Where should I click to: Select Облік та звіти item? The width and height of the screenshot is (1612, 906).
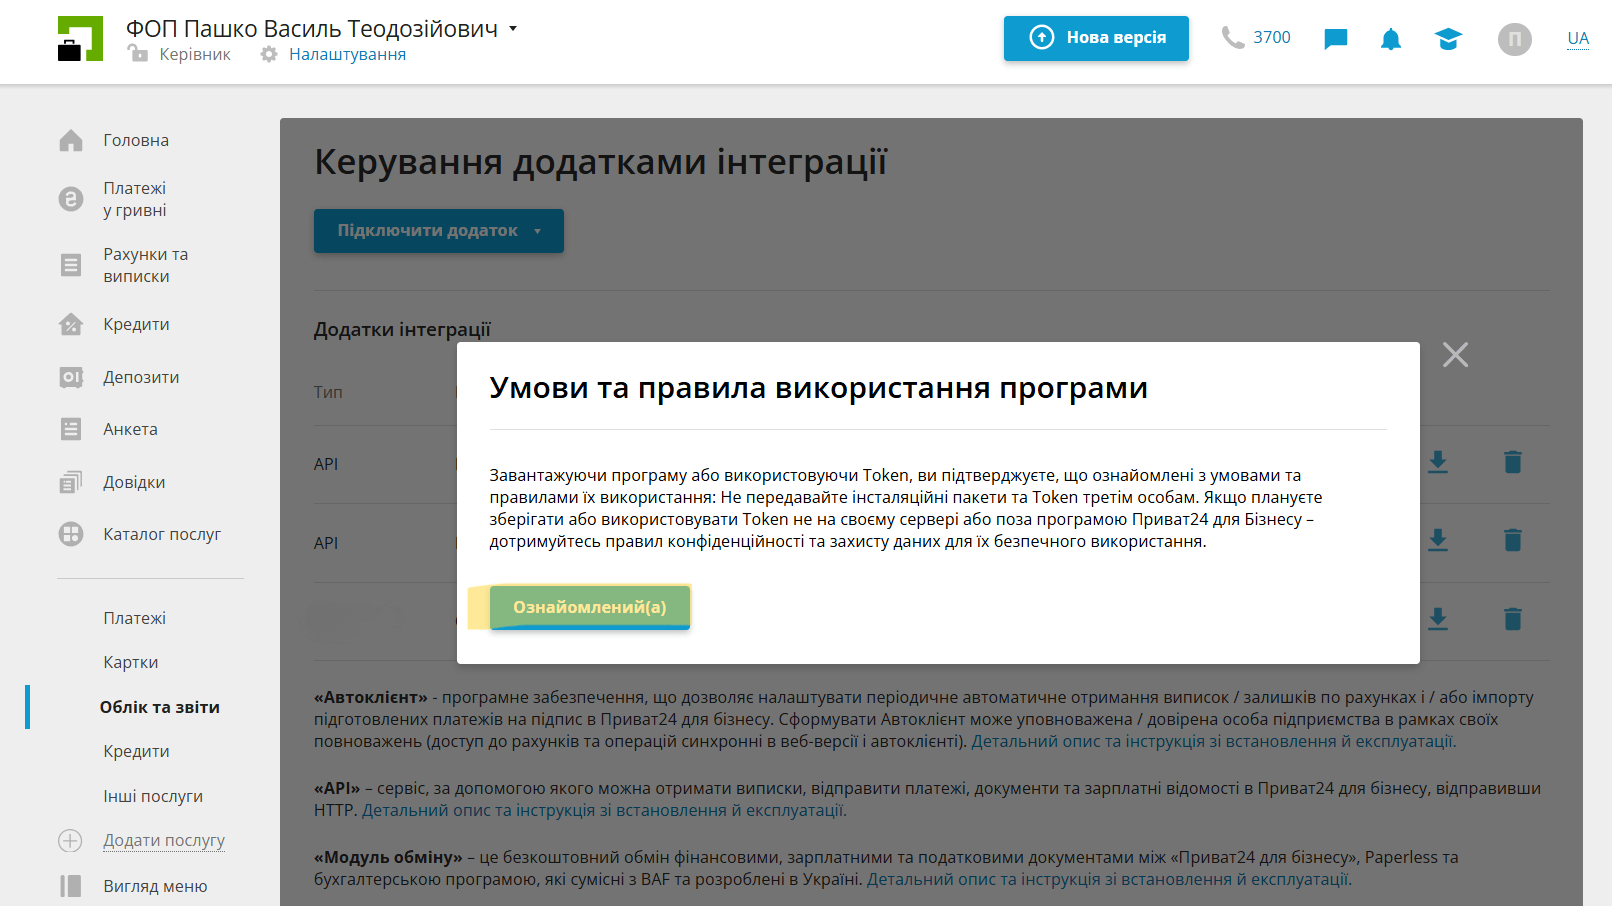pyautogui.click(x=160, y=707)
